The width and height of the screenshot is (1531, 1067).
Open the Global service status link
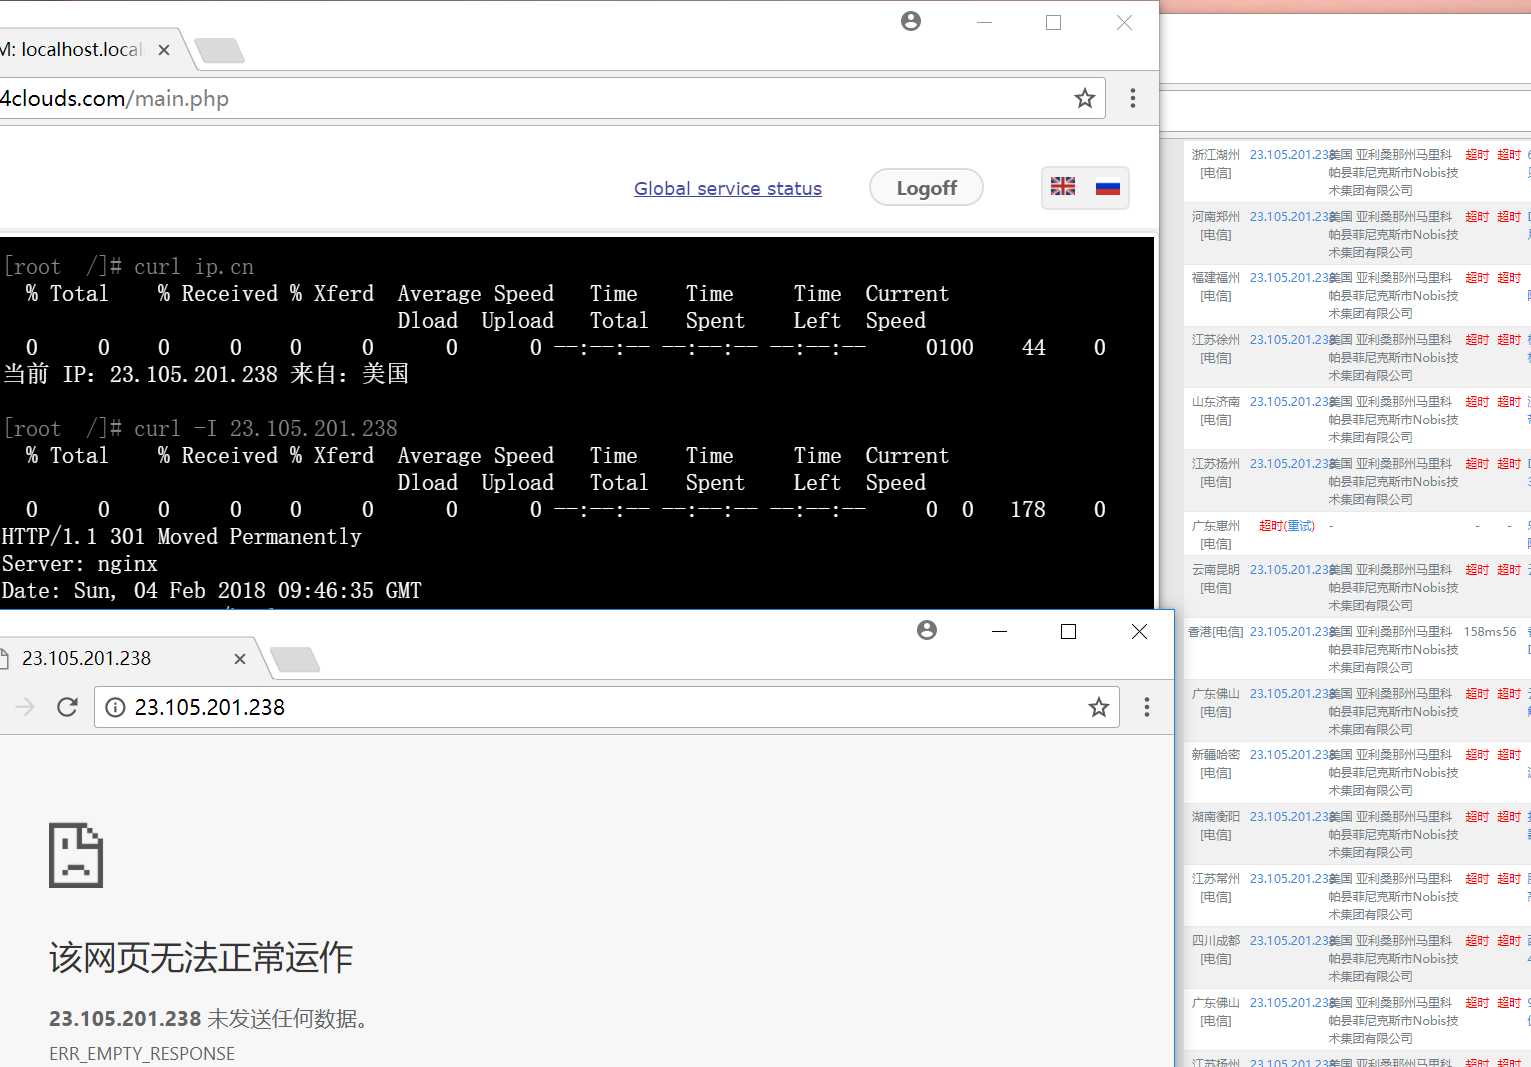(x=728, y=188)
